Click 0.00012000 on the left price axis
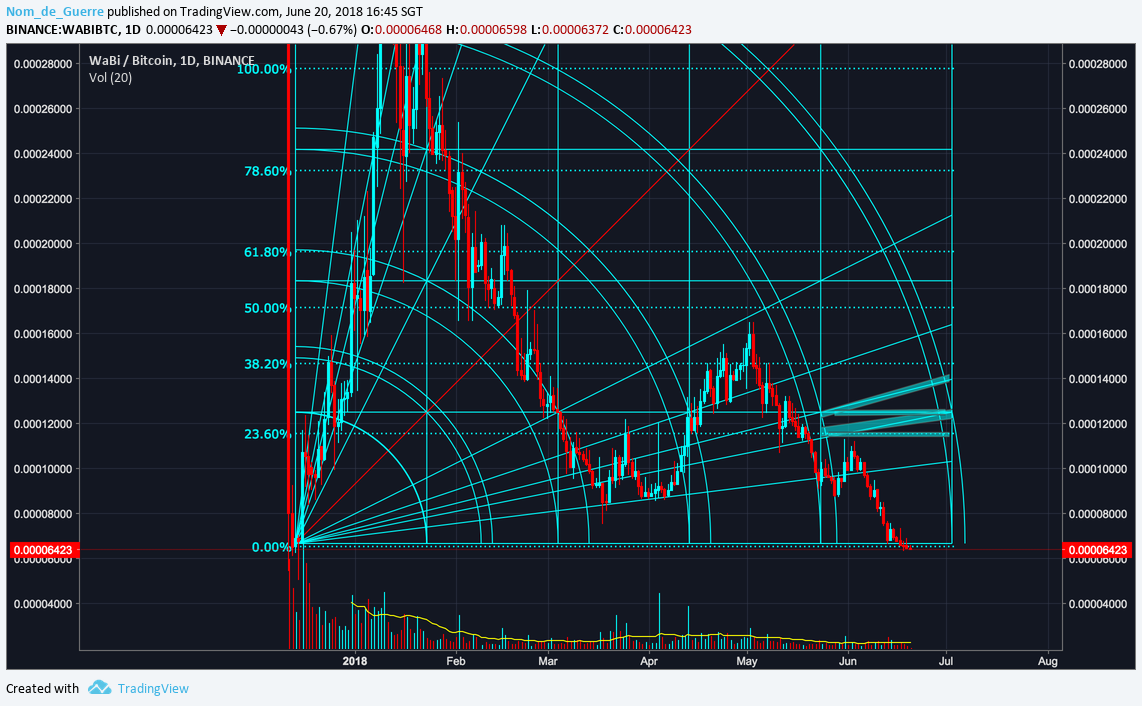The height and width of the screenshot is (706, 1142). click(43, 424)
